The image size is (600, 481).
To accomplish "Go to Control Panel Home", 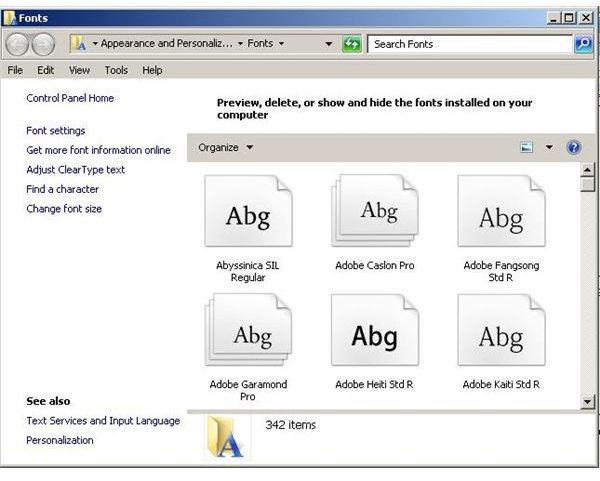I will [70, 98].
